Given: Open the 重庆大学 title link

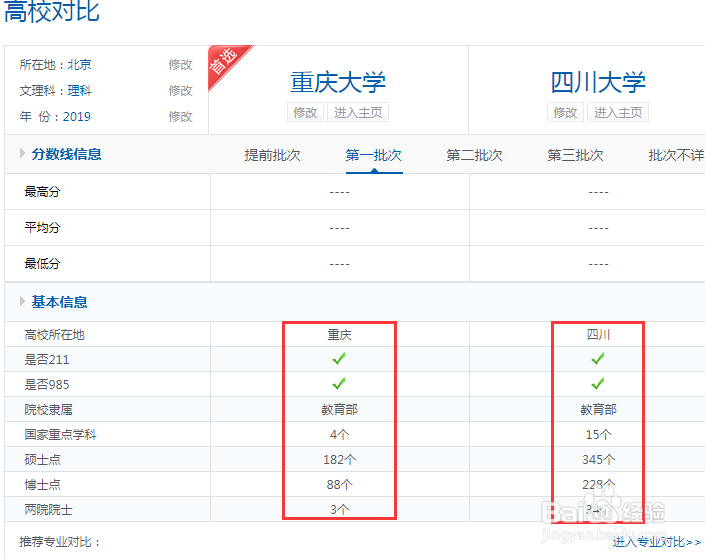Looking at the screenshot, I should tap(338, 82).
